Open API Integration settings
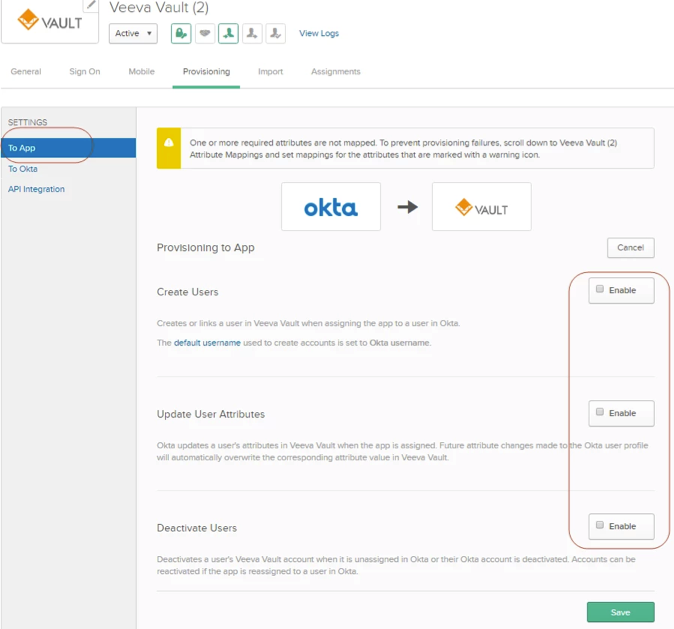The width and height of the screenshot is (674, 629). pyautogui.click(x=36, y=189)
